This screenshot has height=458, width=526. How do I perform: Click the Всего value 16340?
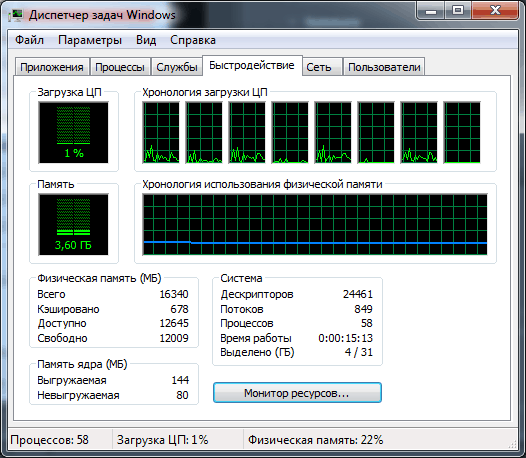[174, 294]
